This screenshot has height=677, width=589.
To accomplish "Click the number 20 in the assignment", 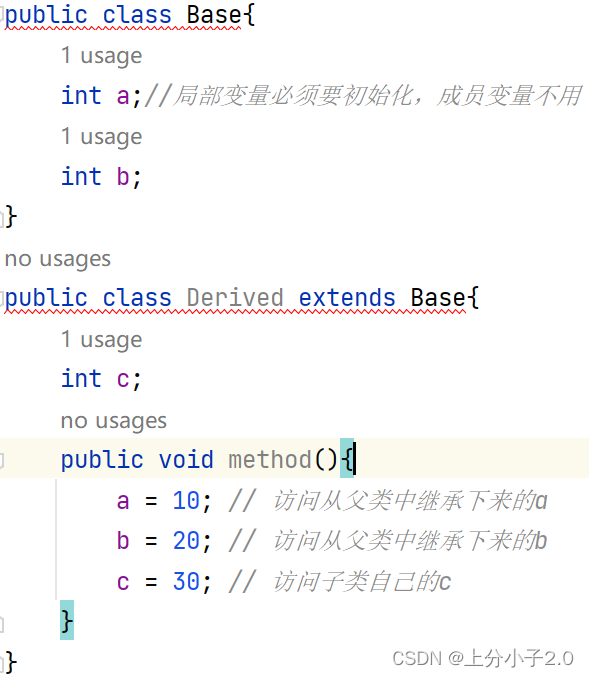I will pos(186,541).
